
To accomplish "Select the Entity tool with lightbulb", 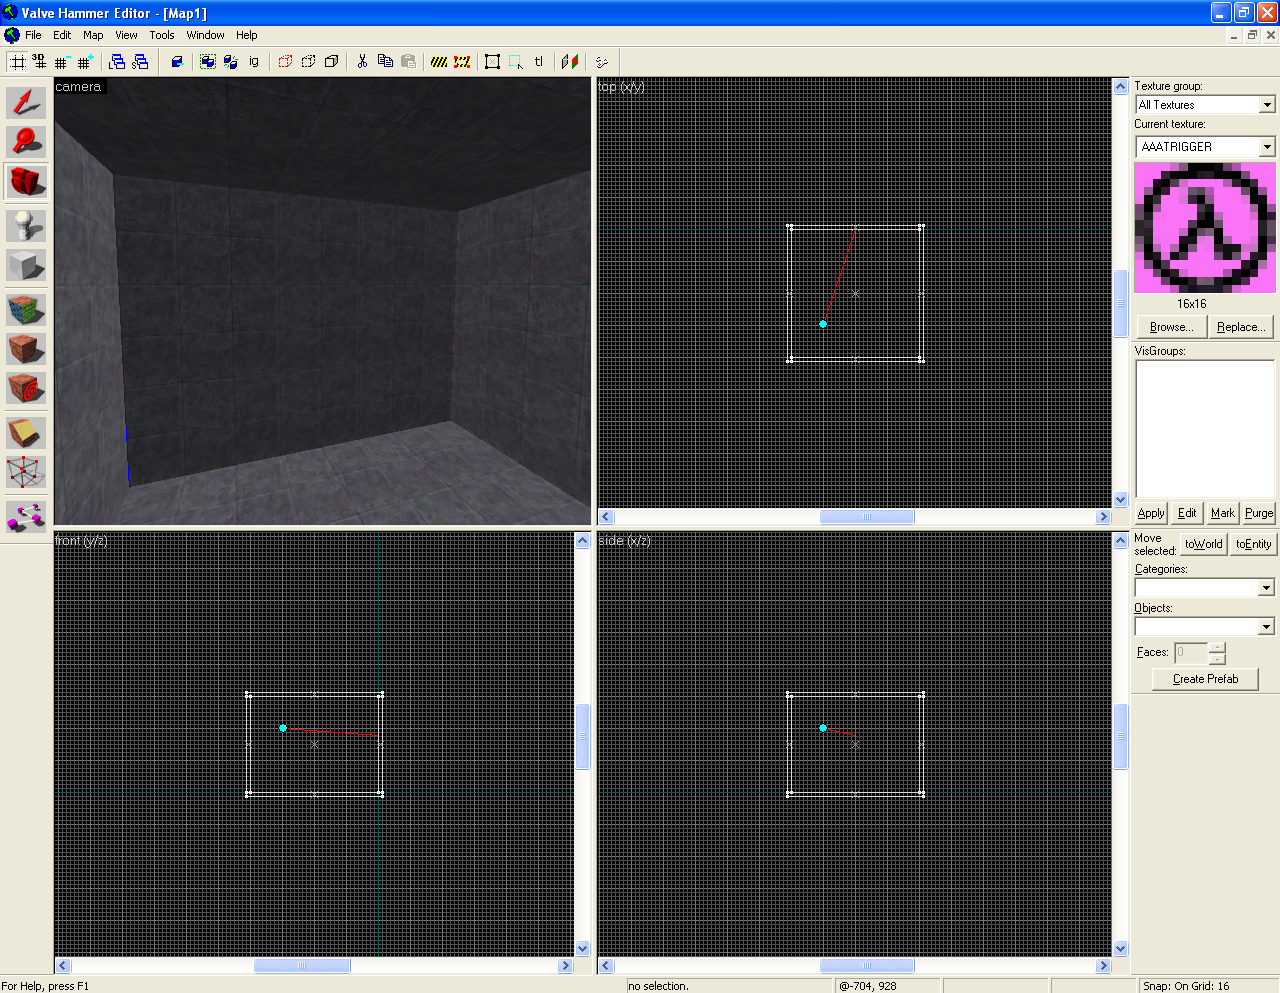I will 26,226.
